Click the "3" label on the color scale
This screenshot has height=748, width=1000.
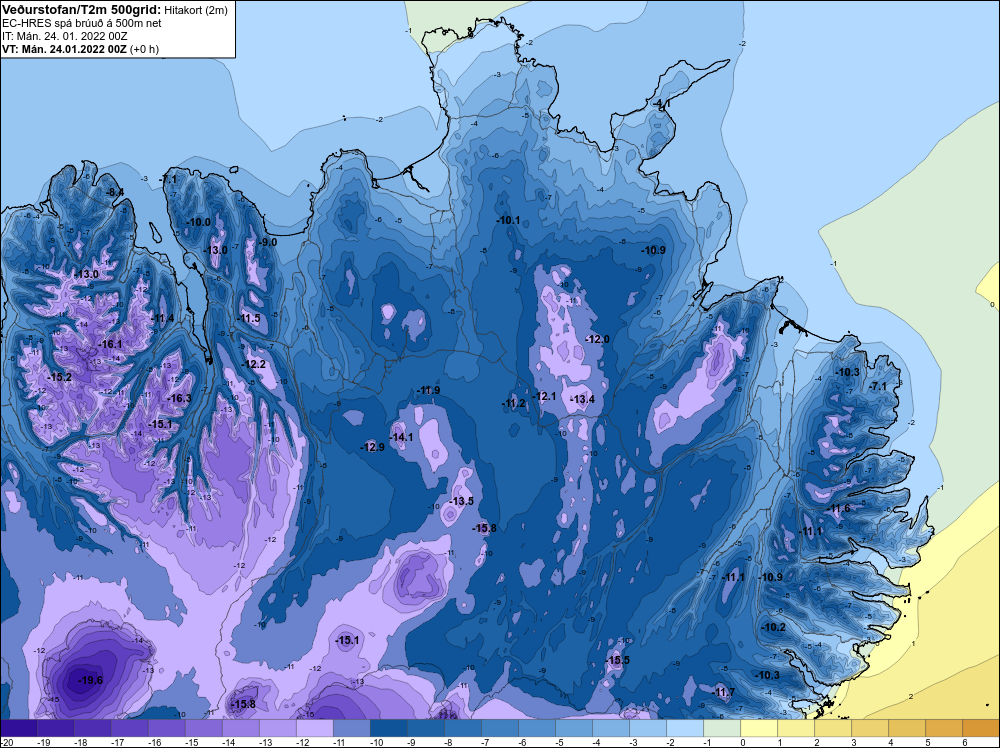(x=854, y=742)
